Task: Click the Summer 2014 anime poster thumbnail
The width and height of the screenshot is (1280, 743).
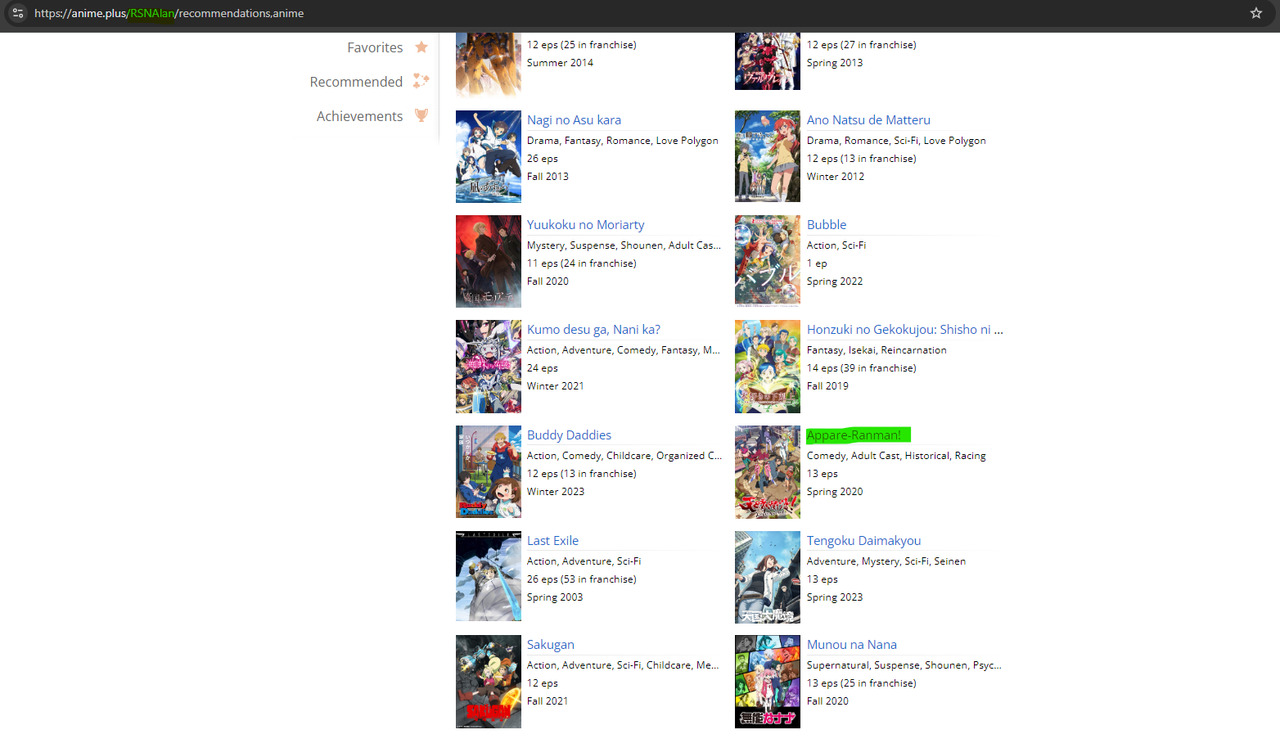Action: point(488,64)
